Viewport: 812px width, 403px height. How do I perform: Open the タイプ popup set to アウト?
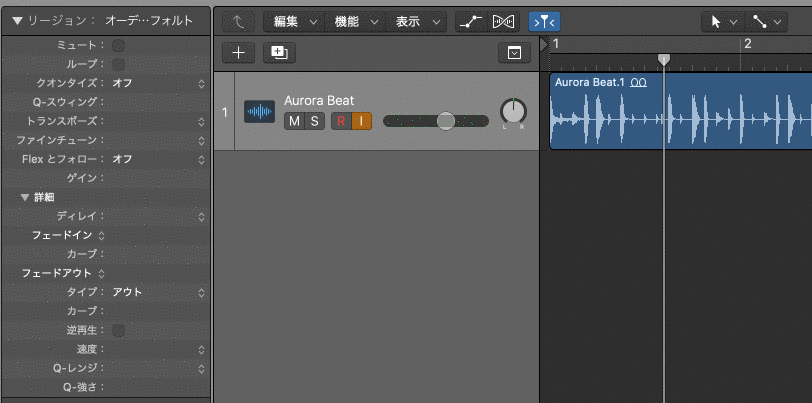tap(158, 293)
